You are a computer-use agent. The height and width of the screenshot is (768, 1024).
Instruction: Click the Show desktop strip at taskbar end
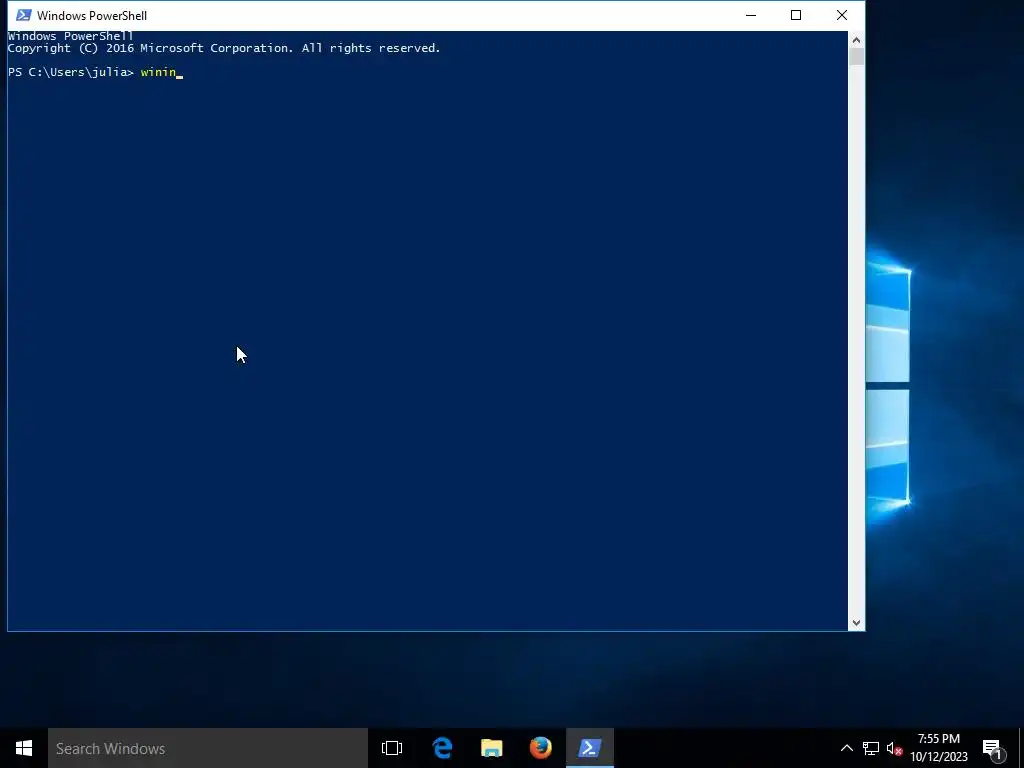pyautogui.click(x=1021, y=748)
